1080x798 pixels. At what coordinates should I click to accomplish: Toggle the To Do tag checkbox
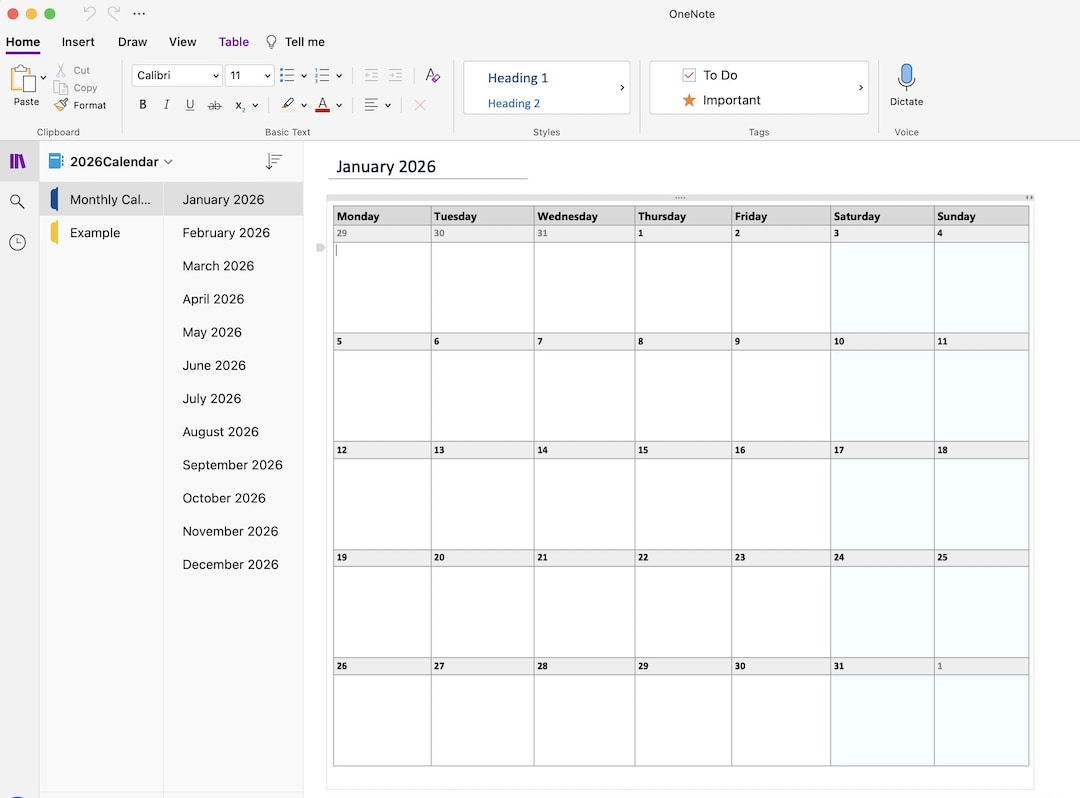tap(689, 74)
